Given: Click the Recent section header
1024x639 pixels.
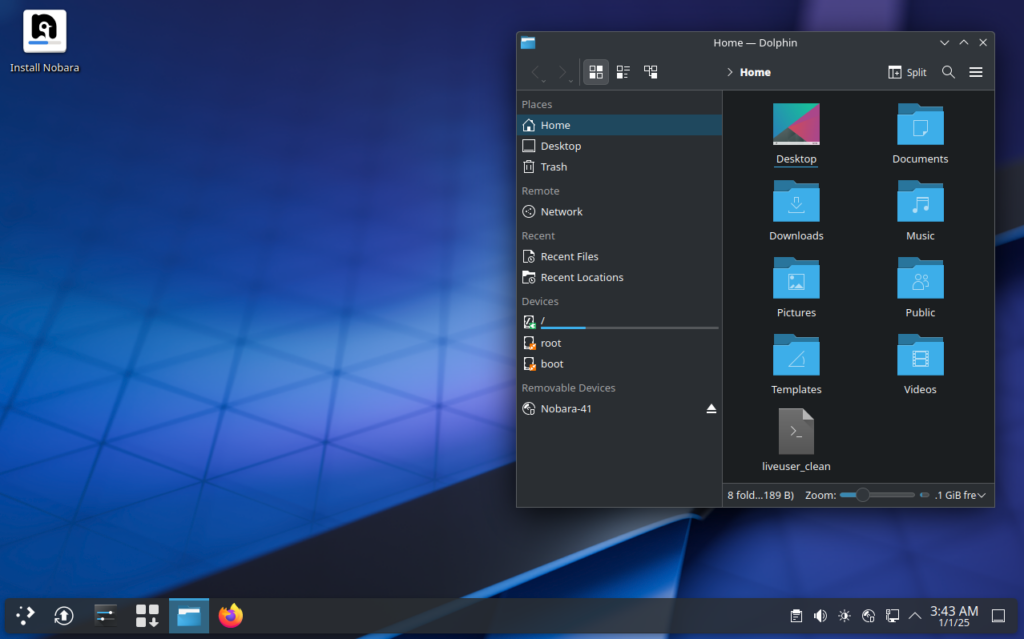Looking at the screenshot, I should [537, 235].
